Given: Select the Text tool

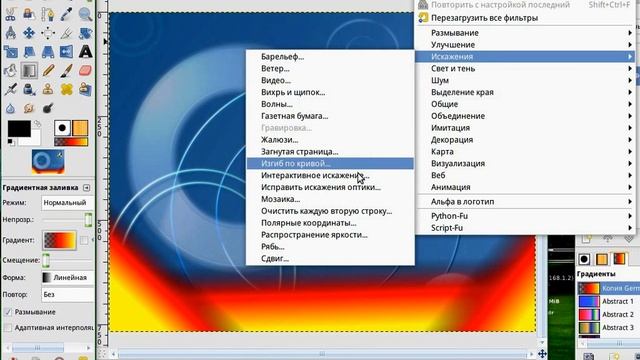Looking at the screenshot, I should click(x=85, y=52).
